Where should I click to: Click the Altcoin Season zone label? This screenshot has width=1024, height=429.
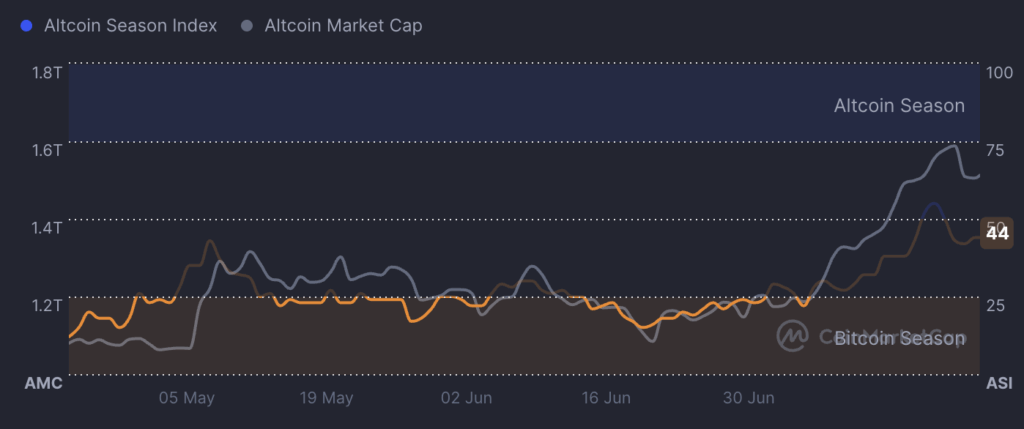899,106
